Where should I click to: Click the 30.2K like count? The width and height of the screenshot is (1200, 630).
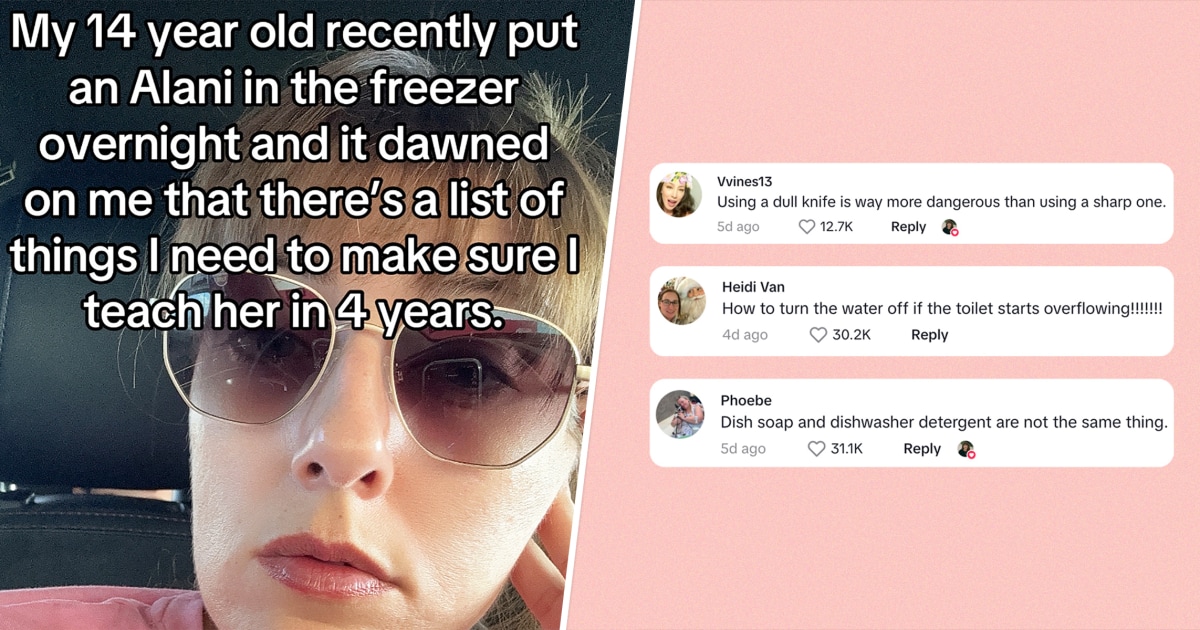point(851,335)
